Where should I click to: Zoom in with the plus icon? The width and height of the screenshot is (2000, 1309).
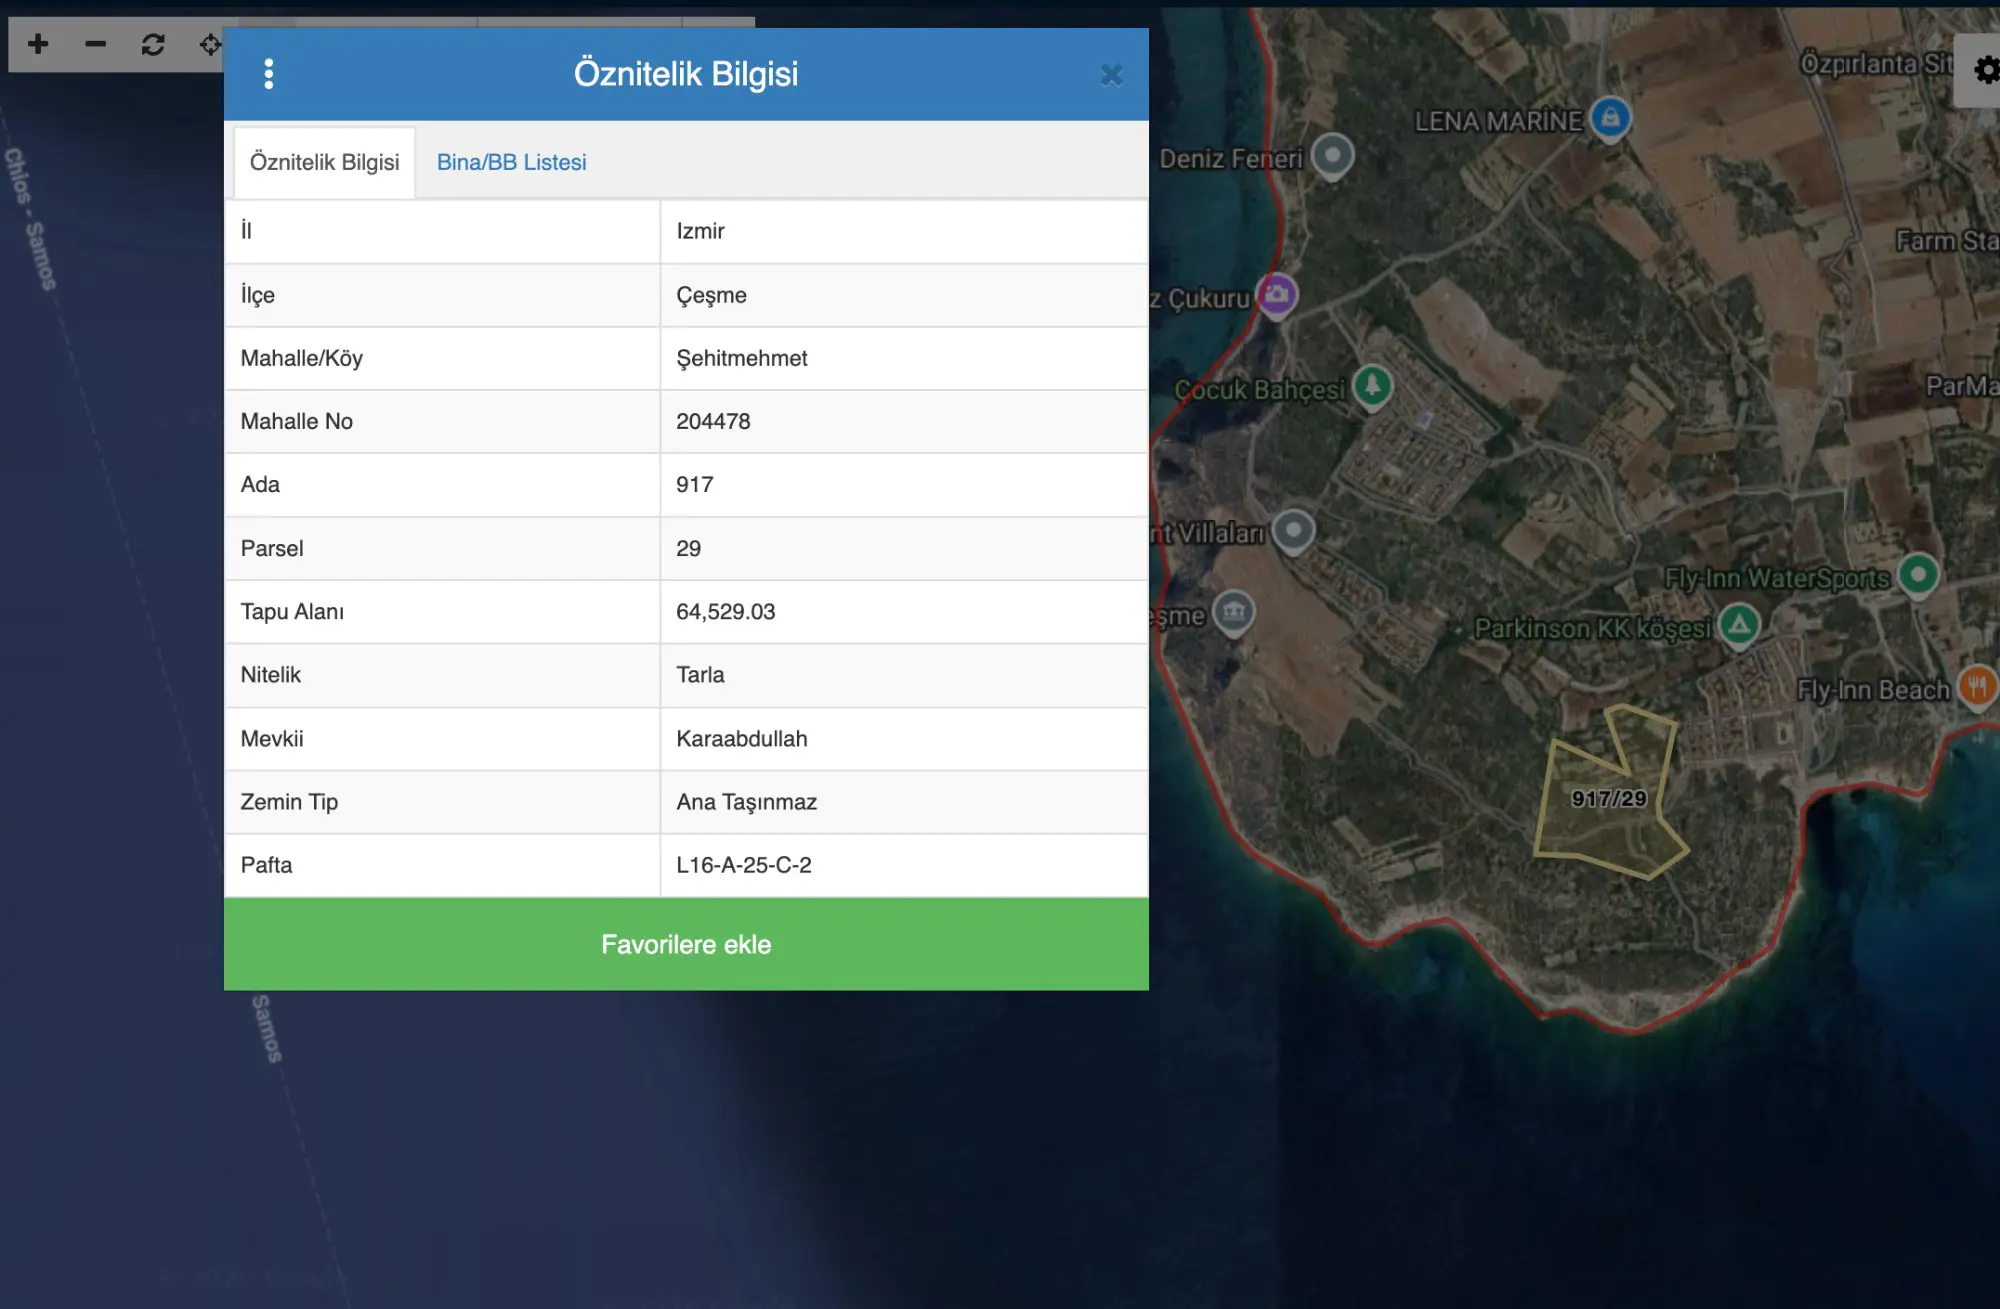point(38,44)
